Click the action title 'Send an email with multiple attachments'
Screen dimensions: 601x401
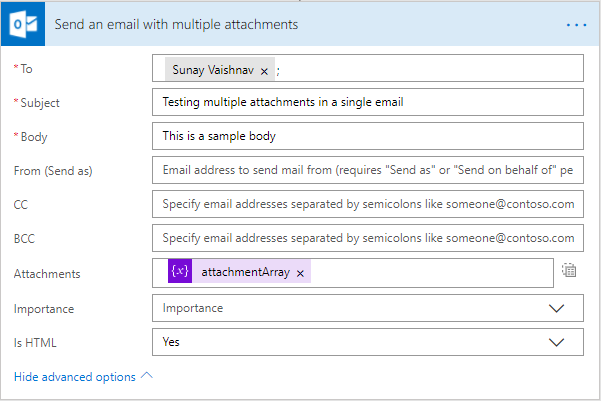point(177,23)
